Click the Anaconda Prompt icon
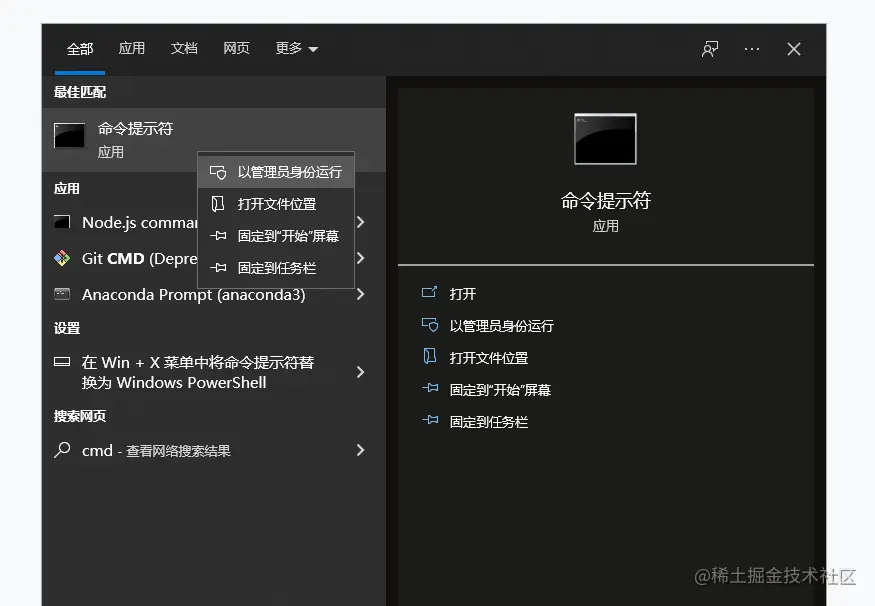The height and width of the screenshot is (606, 875). point(62,294)
